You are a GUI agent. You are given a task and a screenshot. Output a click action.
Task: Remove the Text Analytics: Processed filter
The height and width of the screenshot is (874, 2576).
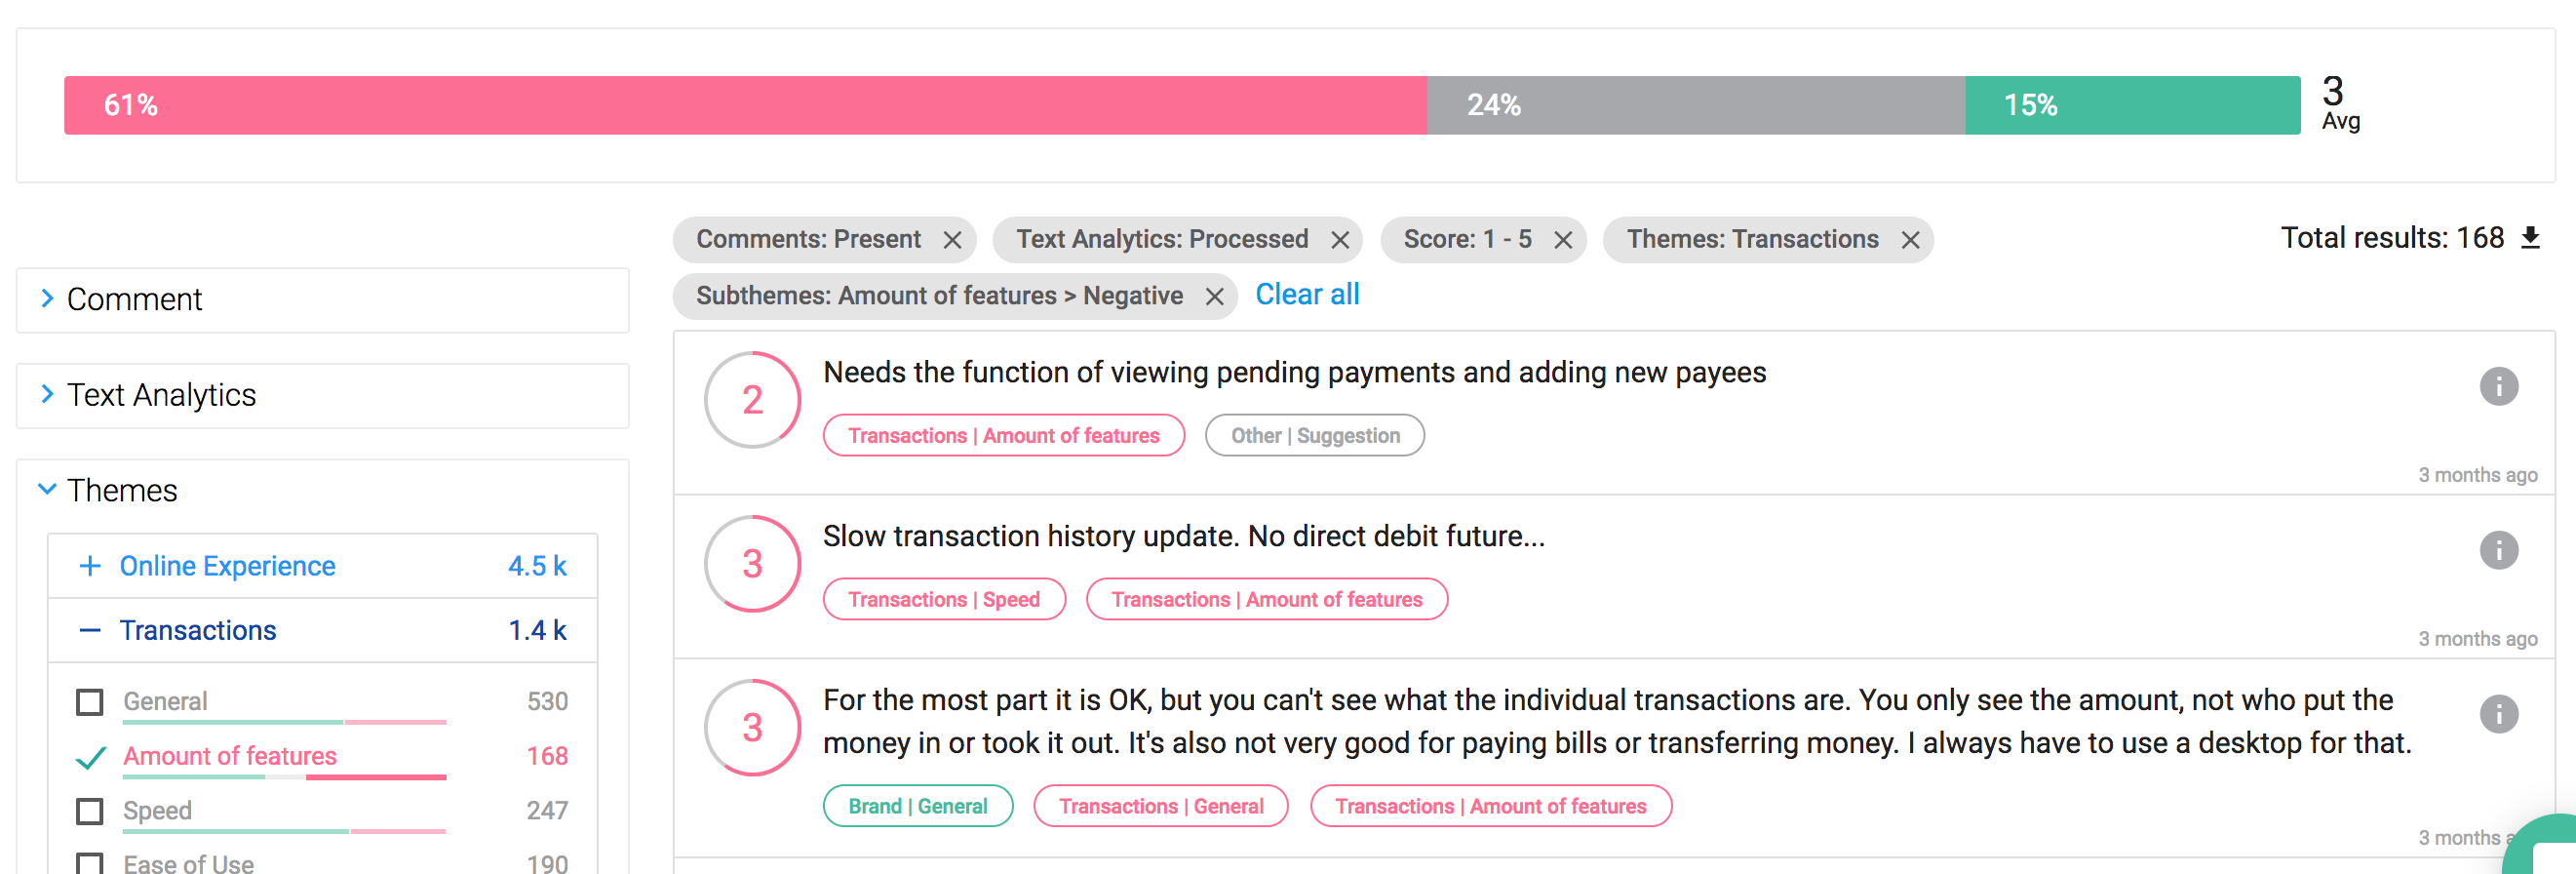[1340, 240]
